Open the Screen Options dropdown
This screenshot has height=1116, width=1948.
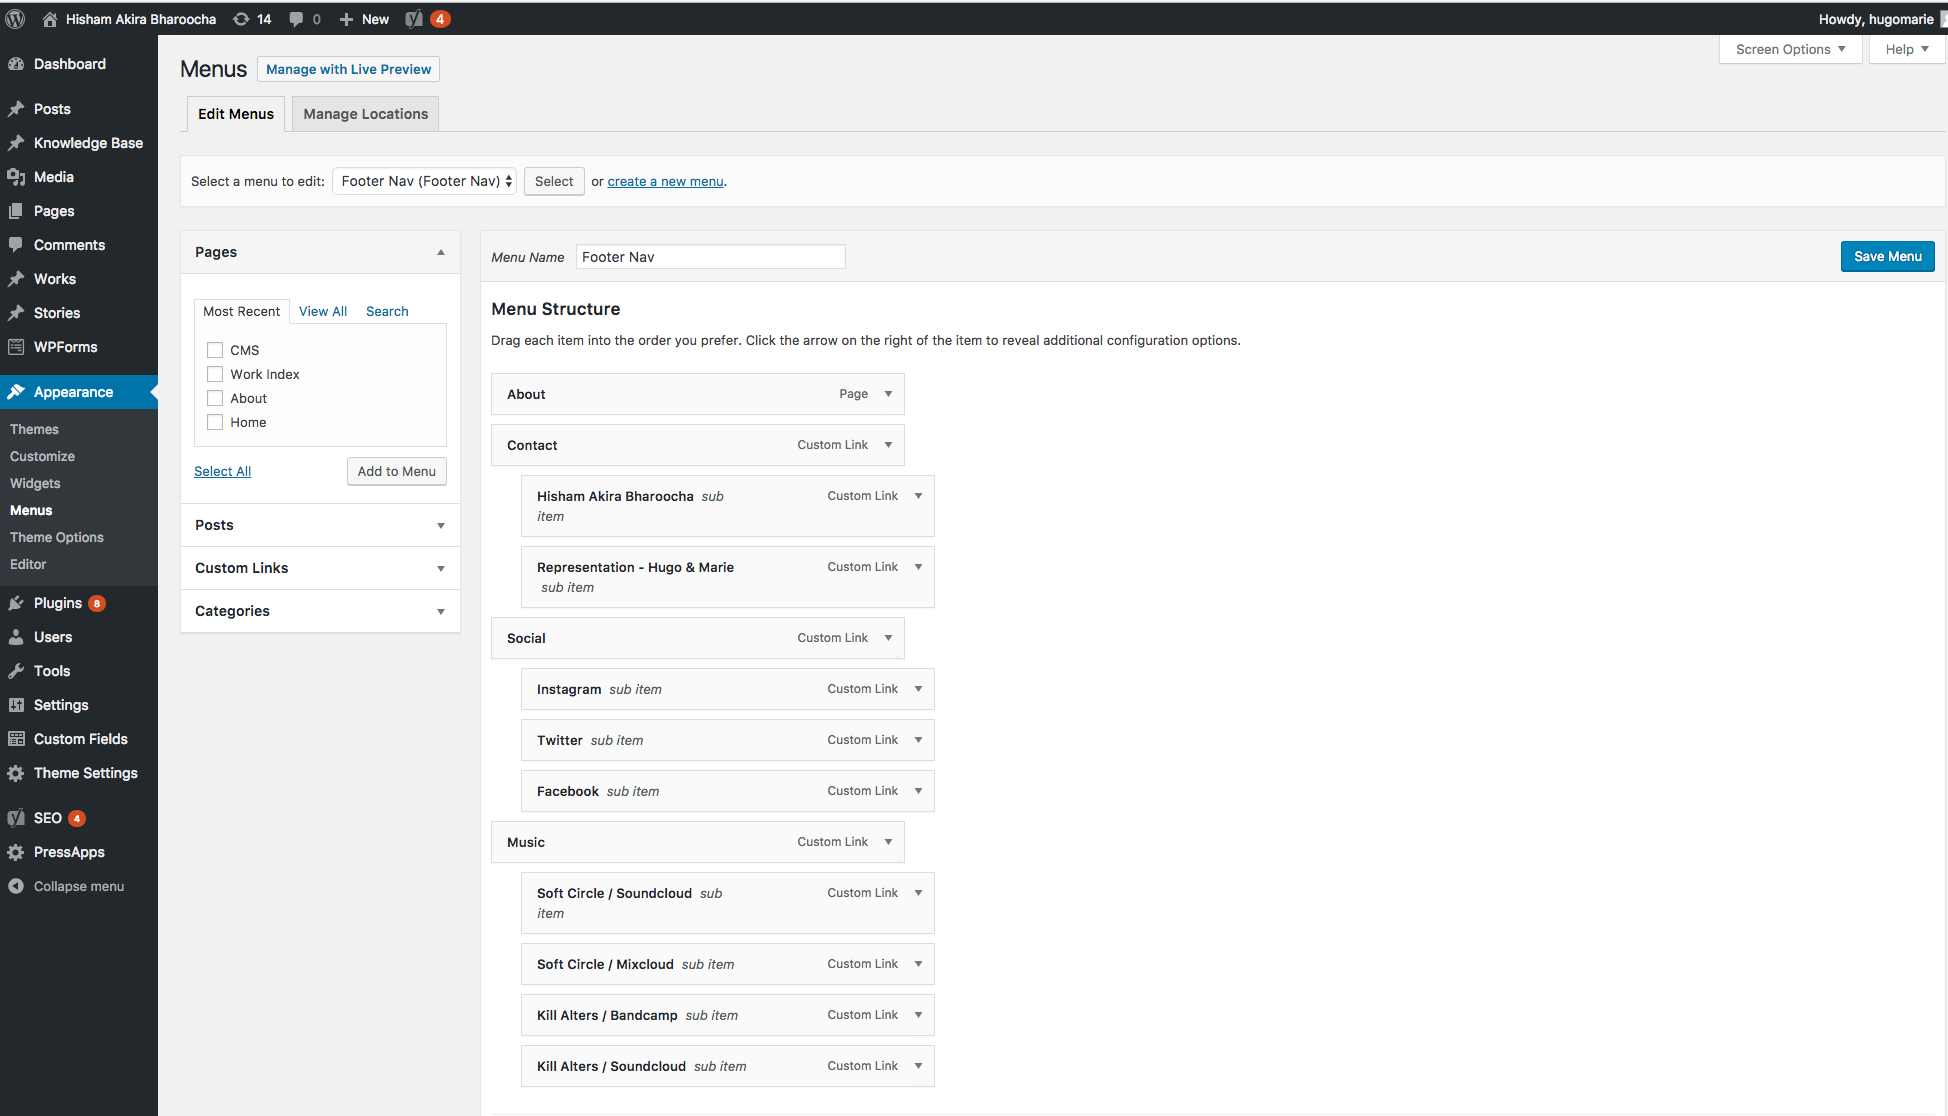click(1790, 49)
